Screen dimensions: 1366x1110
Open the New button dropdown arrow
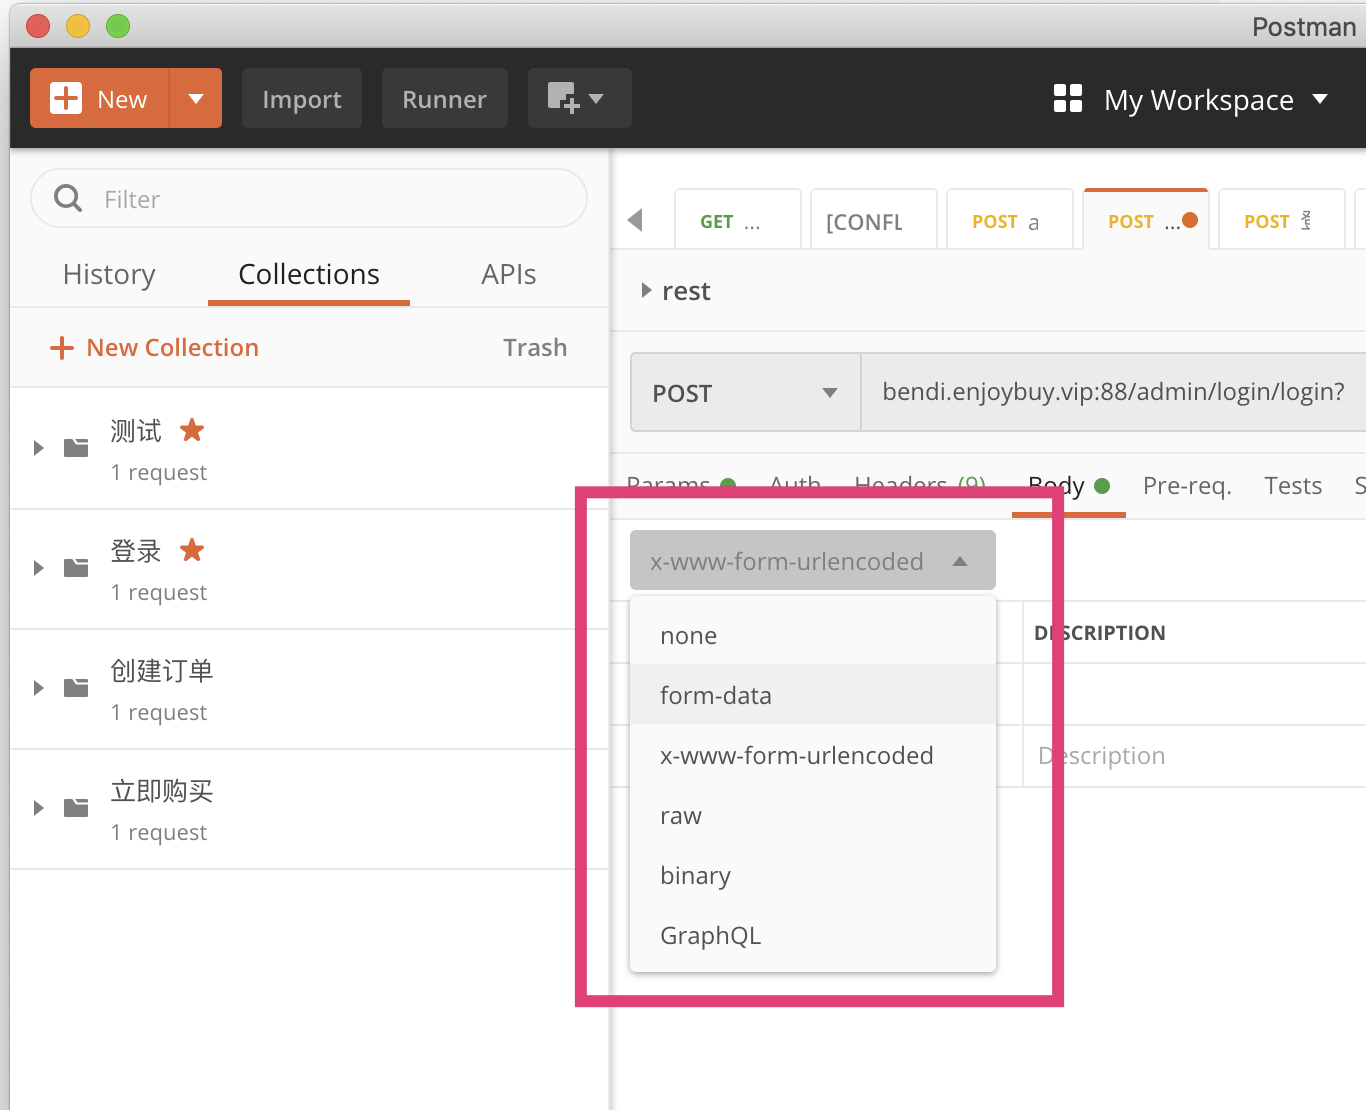coord(196,98)
